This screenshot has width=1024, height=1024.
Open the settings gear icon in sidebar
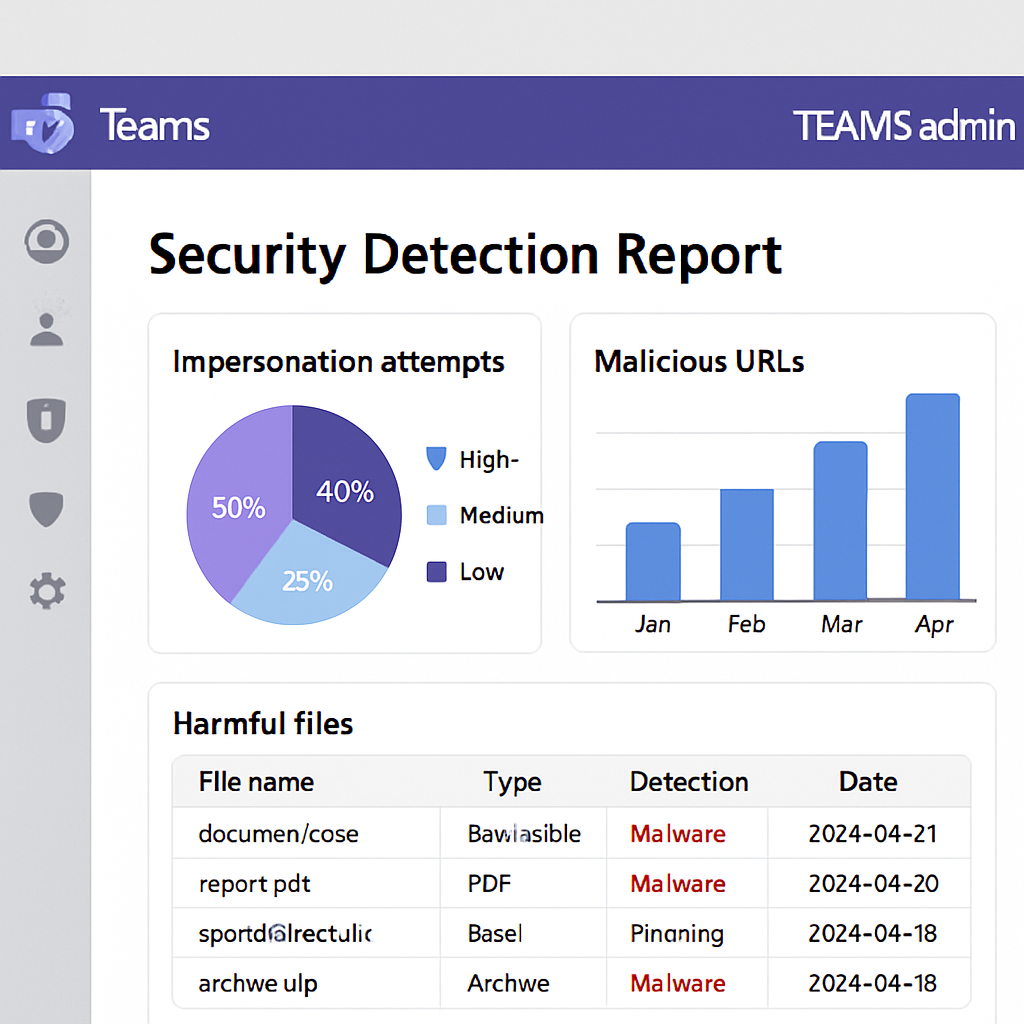[47, 592]
